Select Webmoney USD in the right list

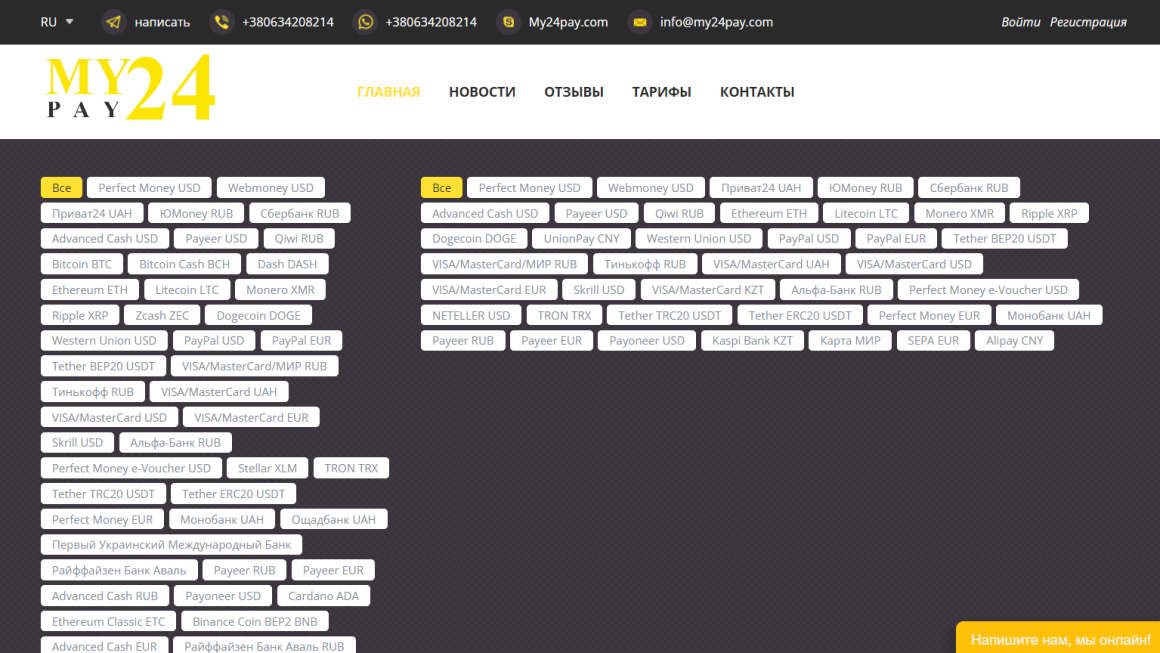coord(651,188)
